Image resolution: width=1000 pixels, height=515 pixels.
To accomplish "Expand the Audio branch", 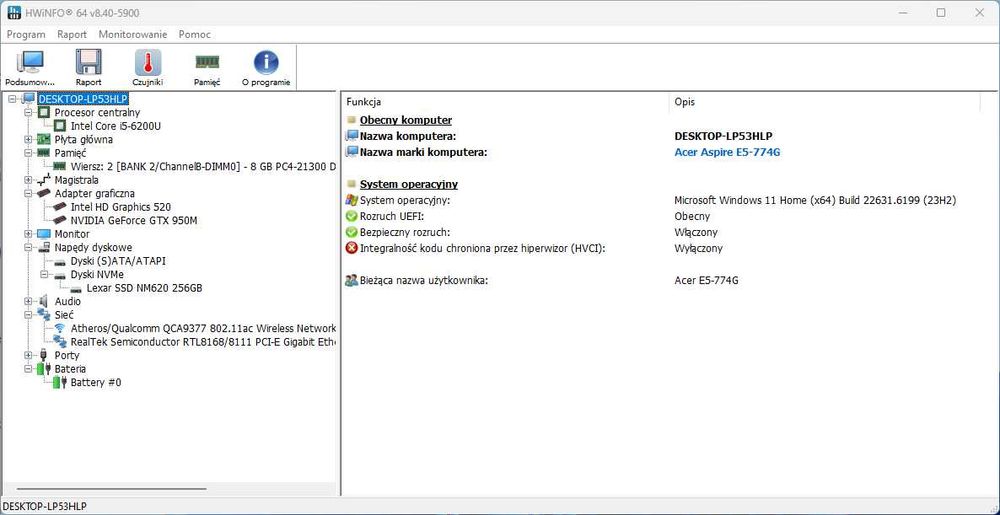I will 28,301.
